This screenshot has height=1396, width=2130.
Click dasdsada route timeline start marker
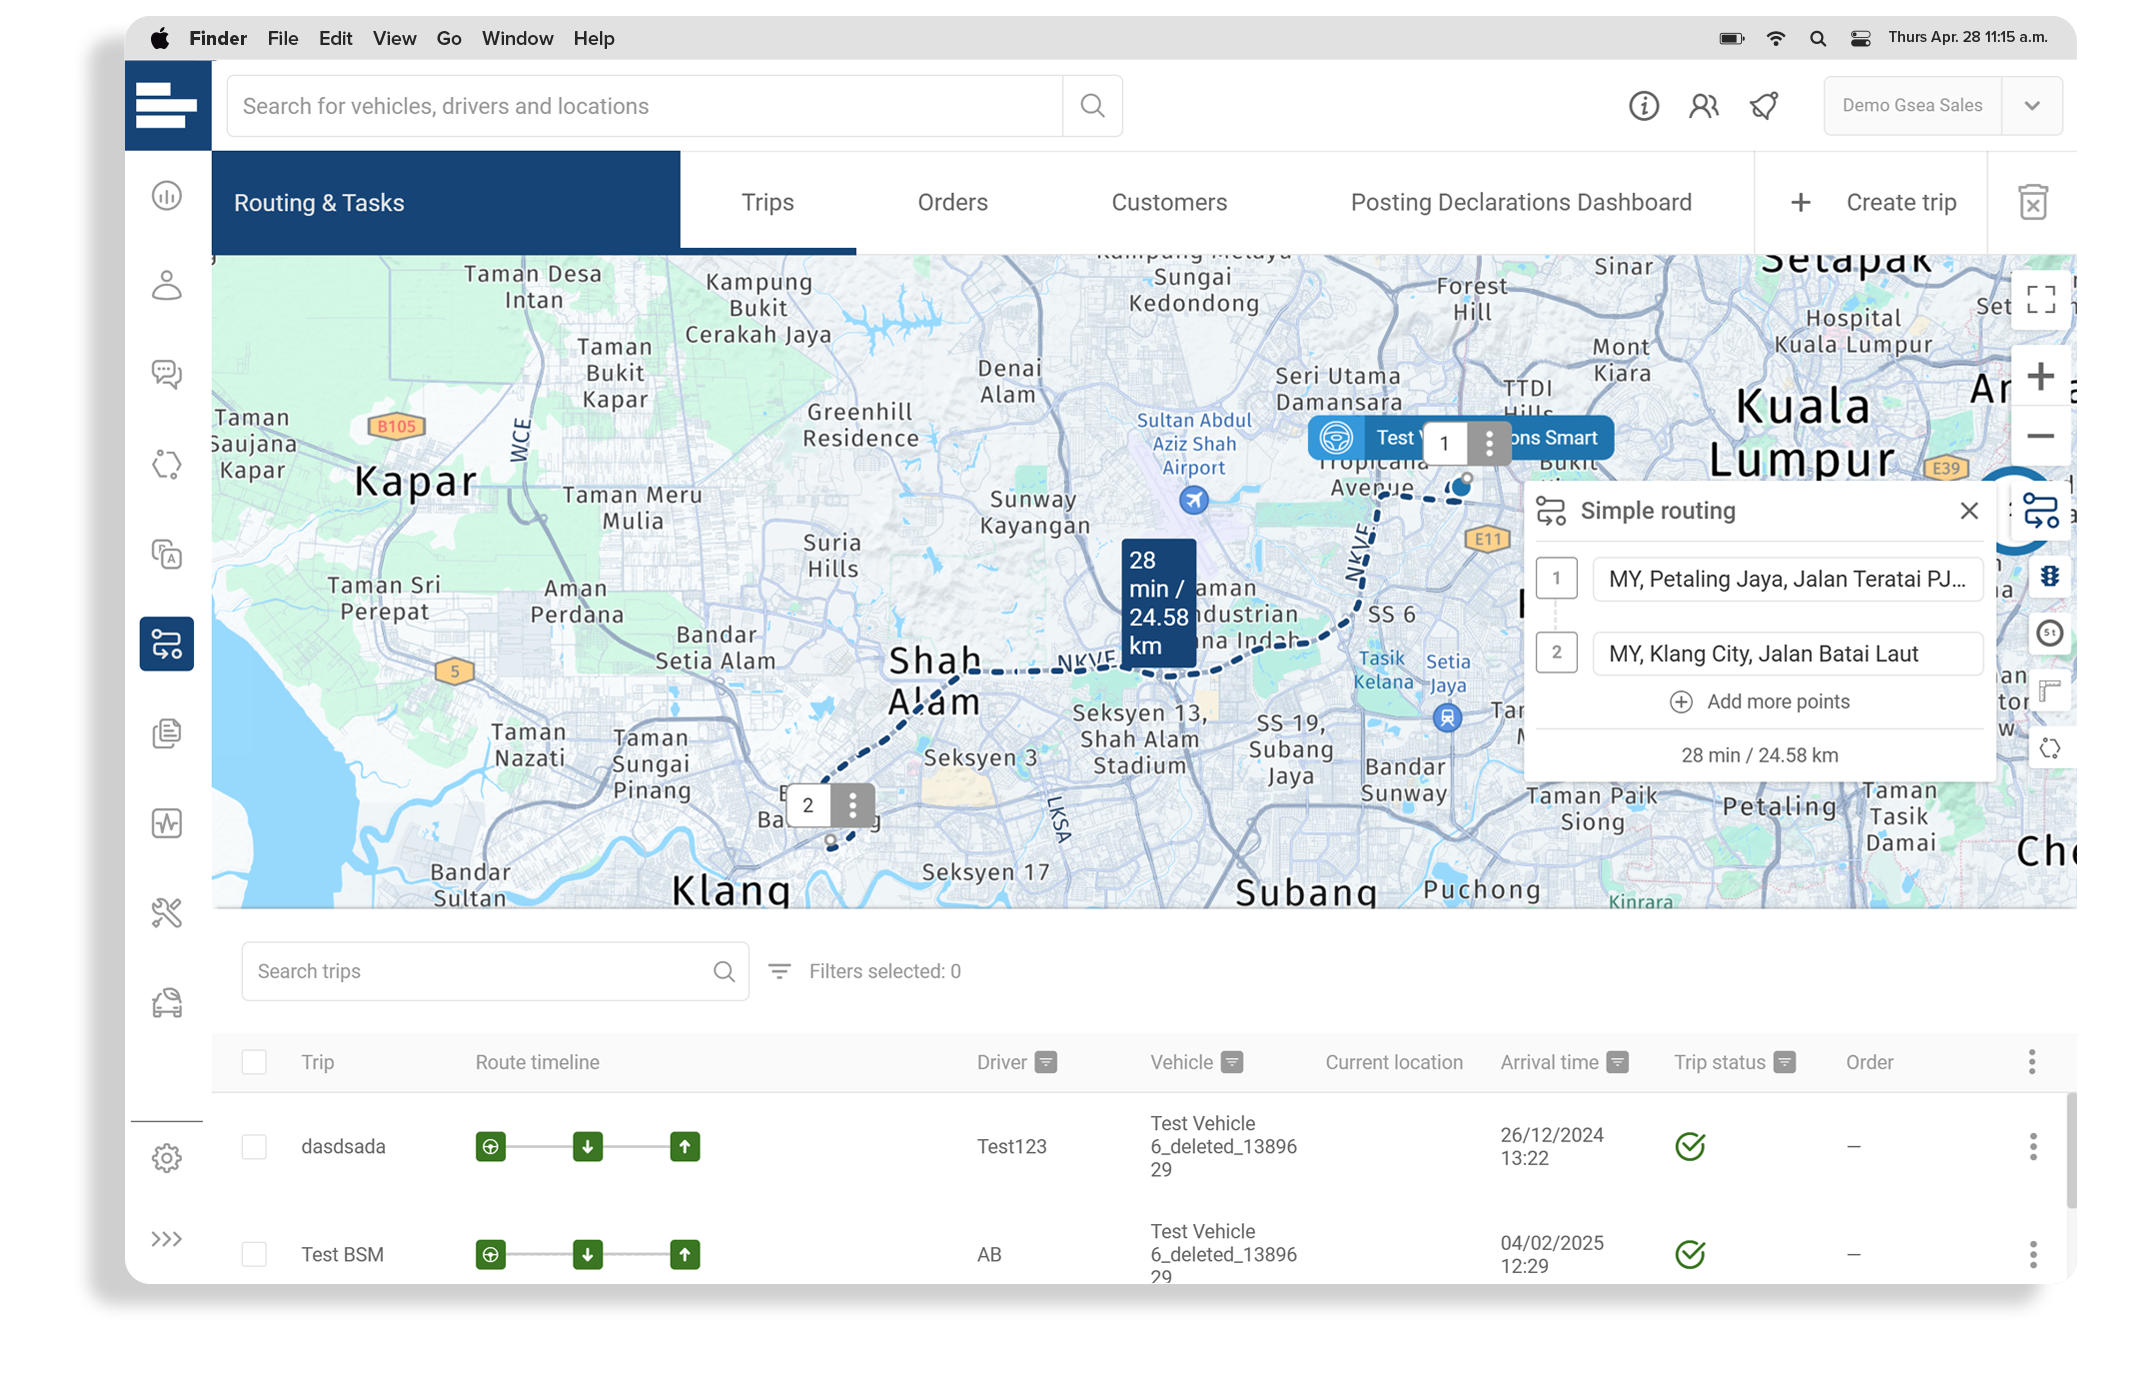click(x=490, y=1146)
